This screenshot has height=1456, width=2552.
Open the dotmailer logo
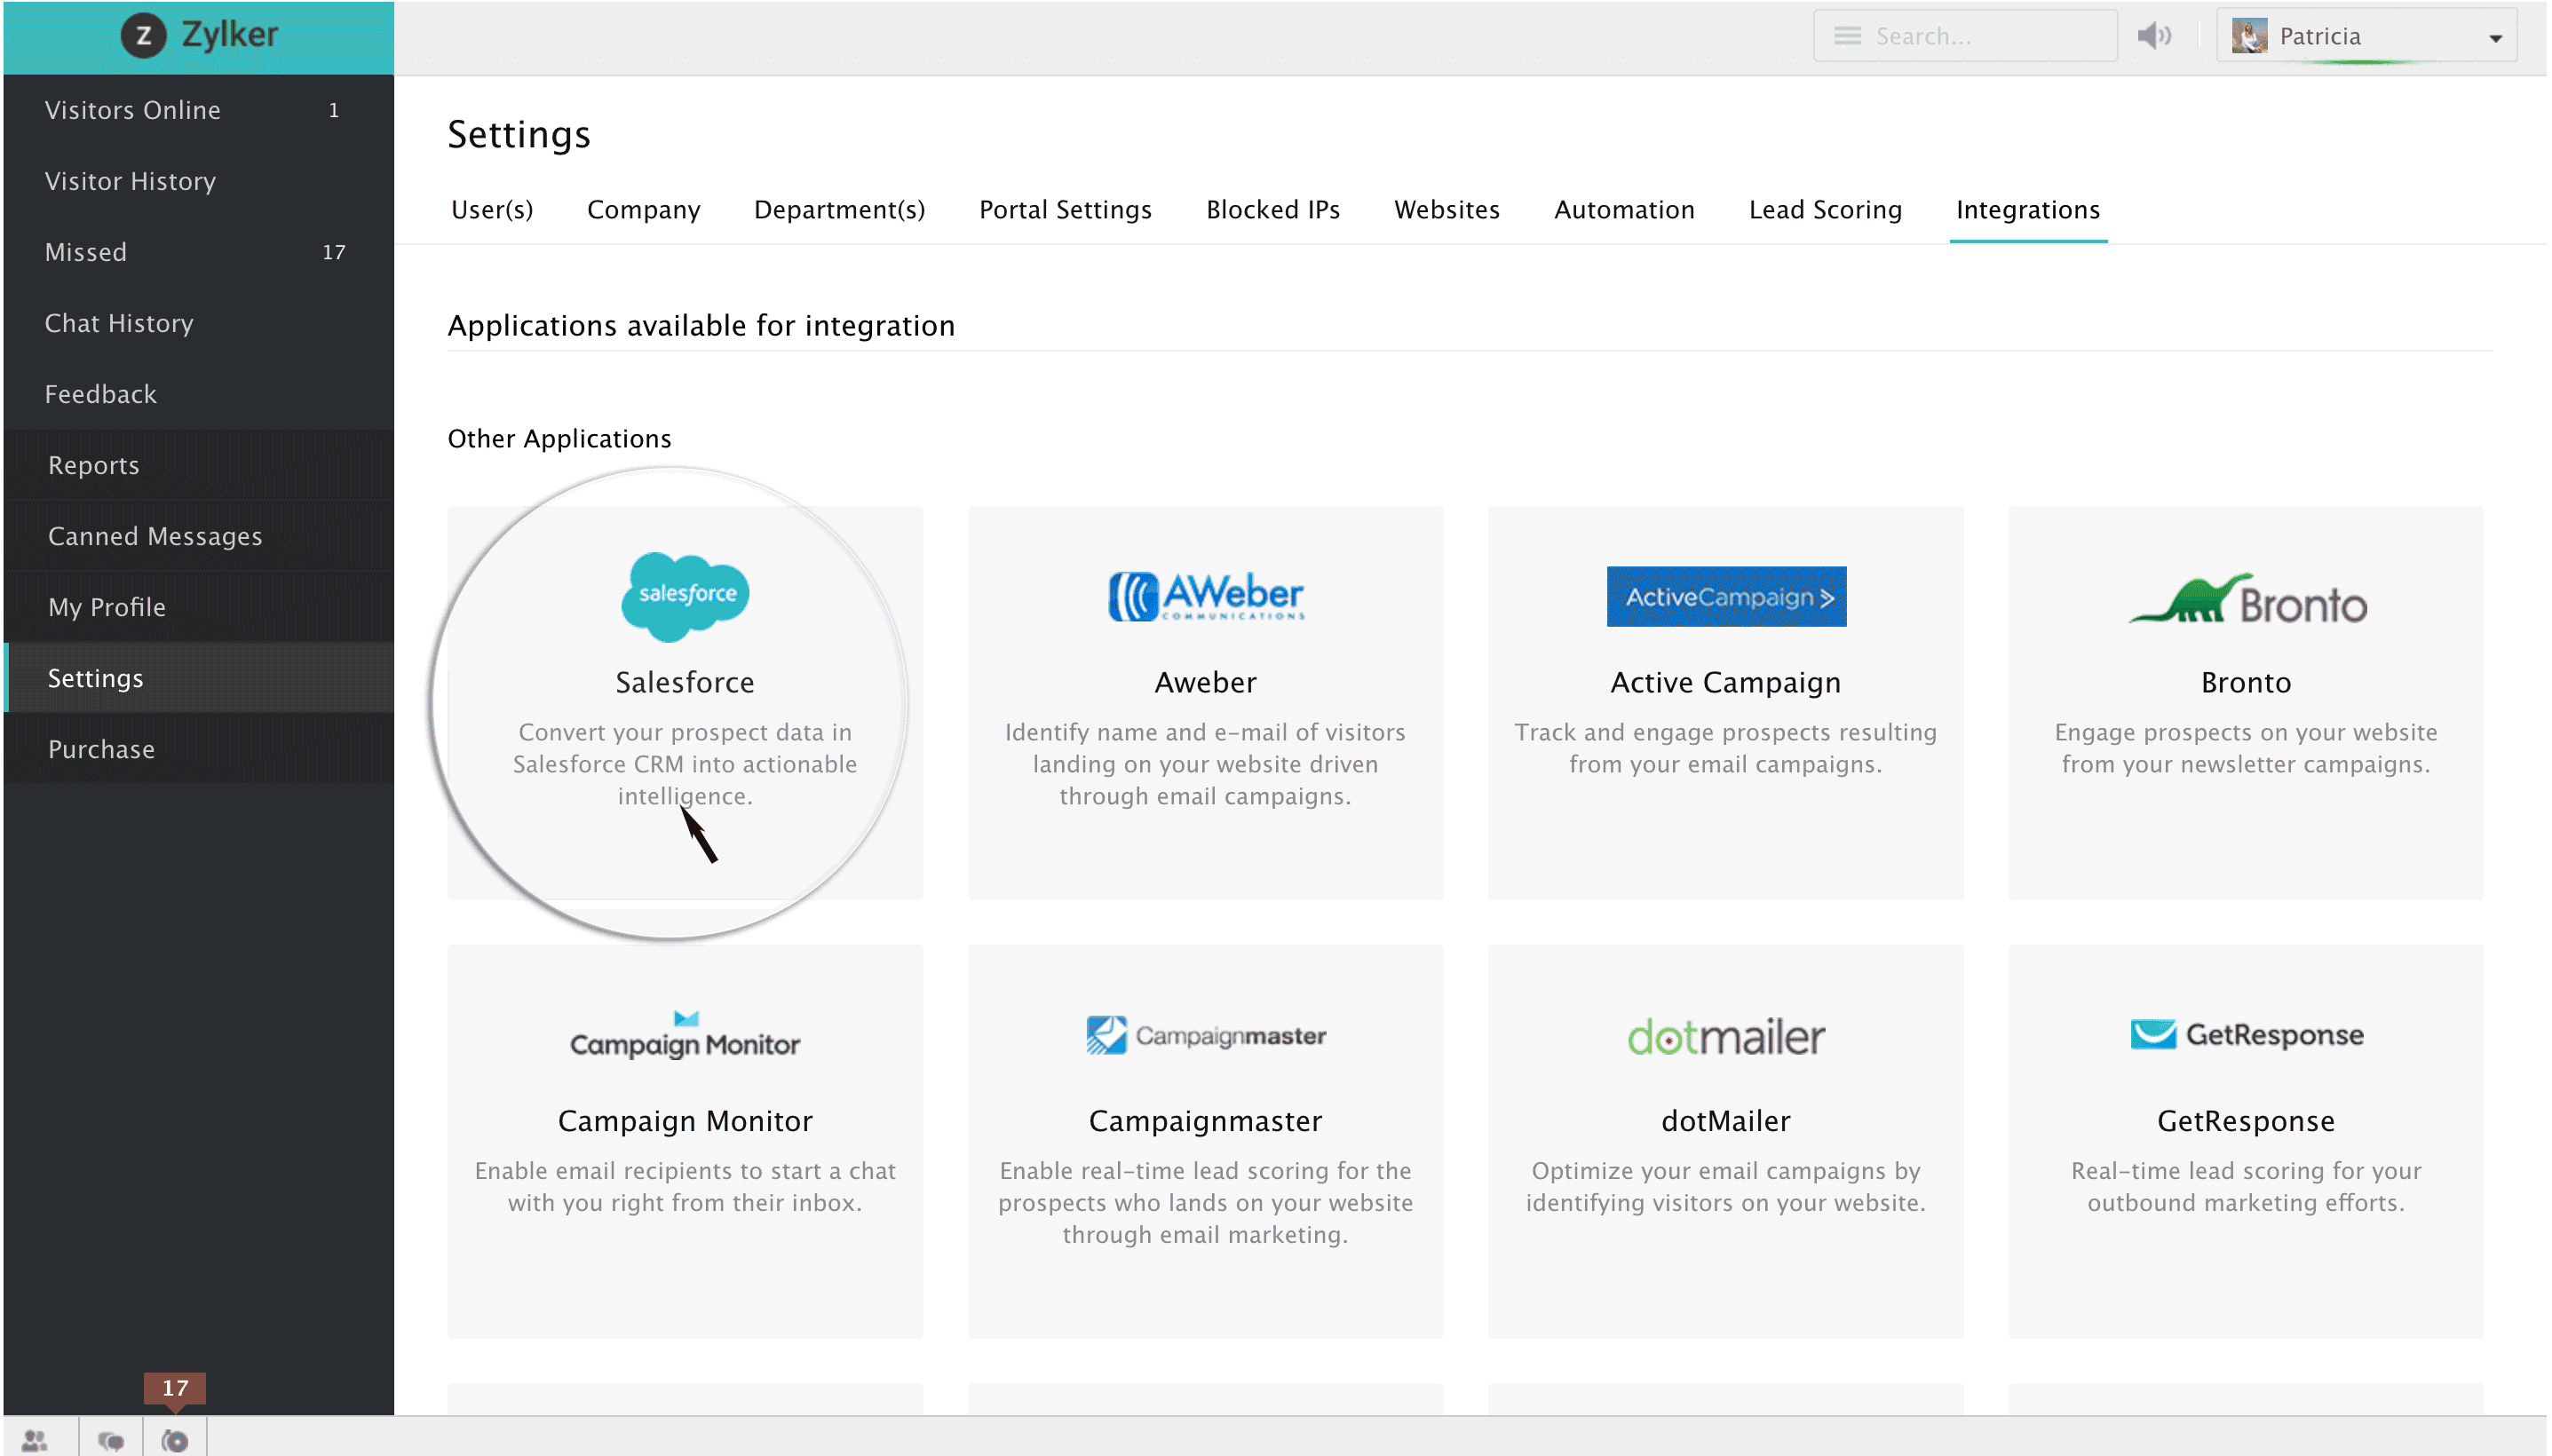[1725, 1036]
